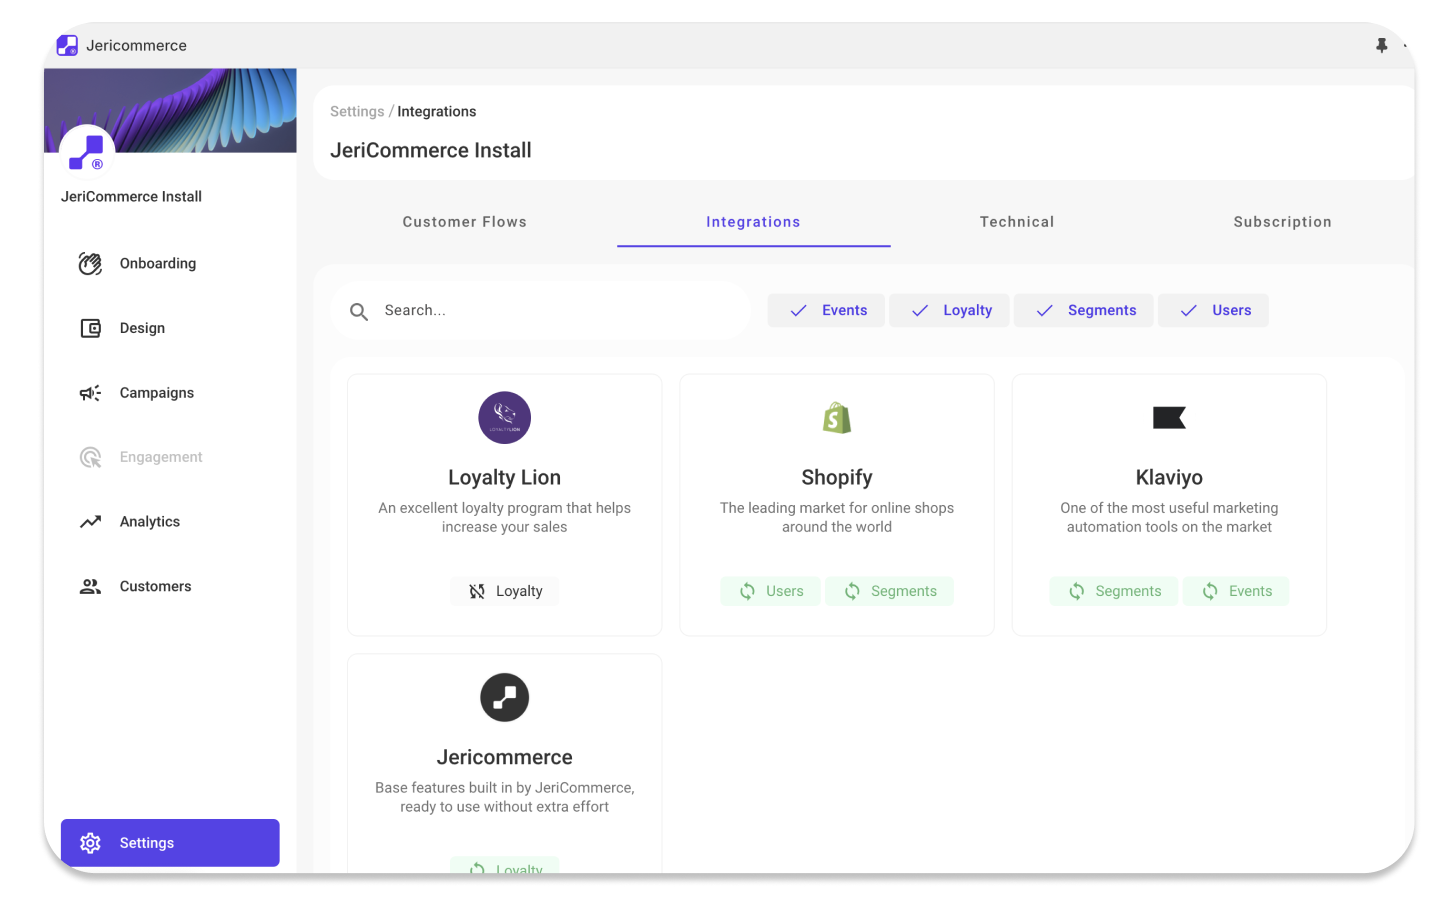
Task: Toggle the Segments filter chip
Action: [1085, 310]
